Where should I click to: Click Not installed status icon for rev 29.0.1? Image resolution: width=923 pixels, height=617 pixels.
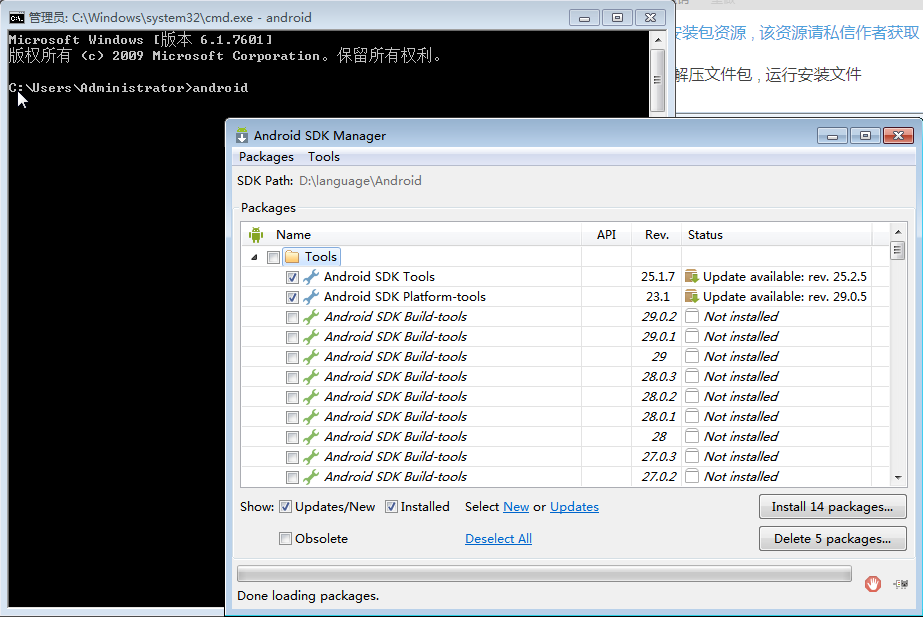692,337
